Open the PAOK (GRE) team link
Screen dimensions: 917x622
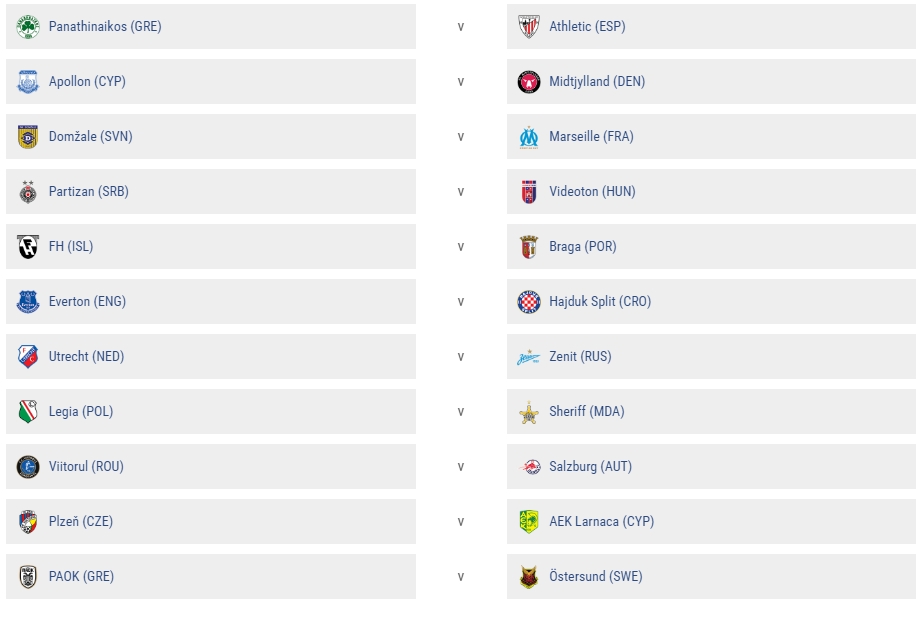click(x=81, y=577)
